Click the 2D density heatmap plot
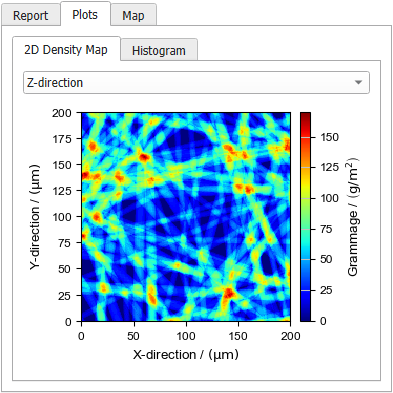The width and height of the screenshot is (393, 393). (x=186, y=217)
